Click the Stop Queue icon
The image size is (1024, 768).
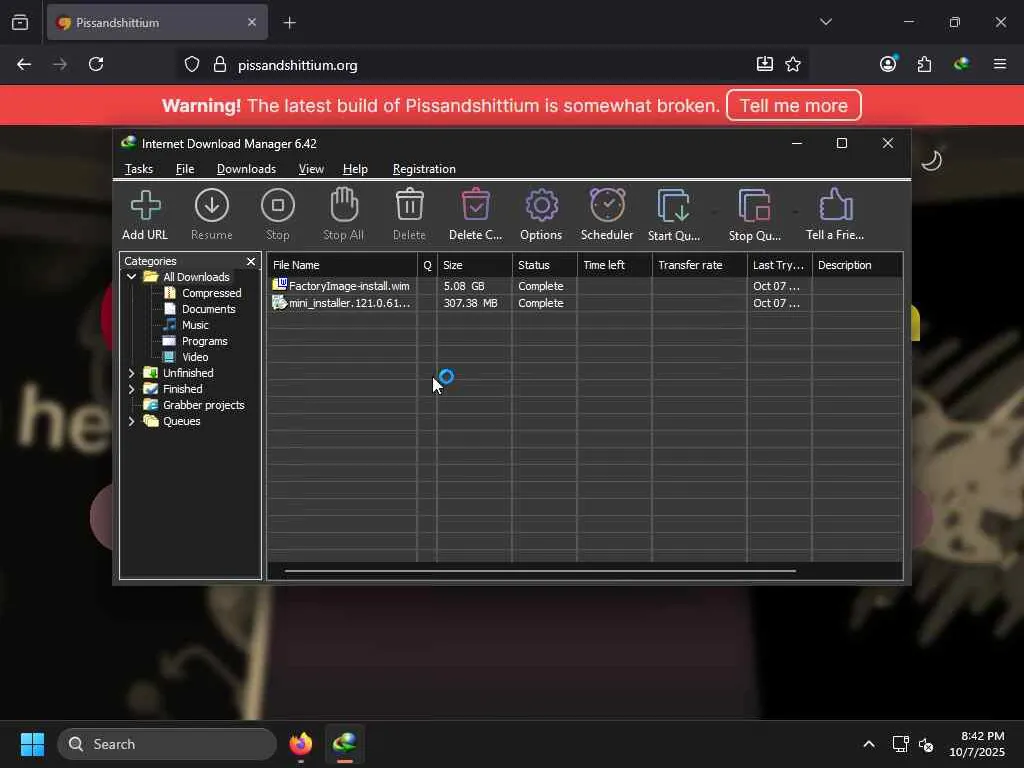(755, 214)
